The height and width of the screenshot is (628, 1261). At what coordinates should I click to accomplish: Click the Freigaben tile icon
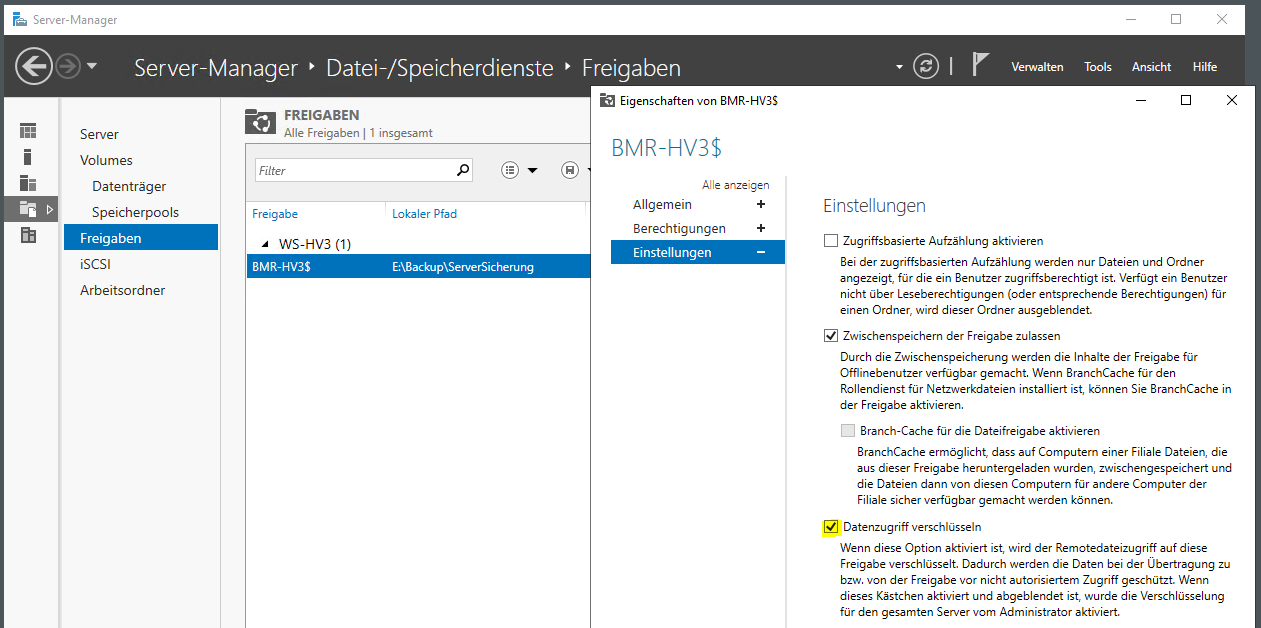tap(260, 121)
